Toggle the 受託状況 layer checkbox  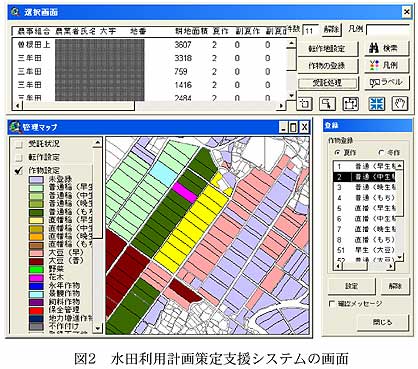tap(19, 144)
